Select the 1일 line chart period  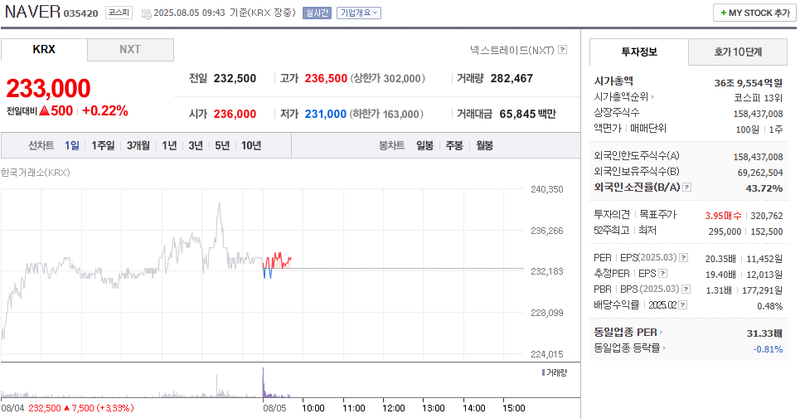[72, 145]
